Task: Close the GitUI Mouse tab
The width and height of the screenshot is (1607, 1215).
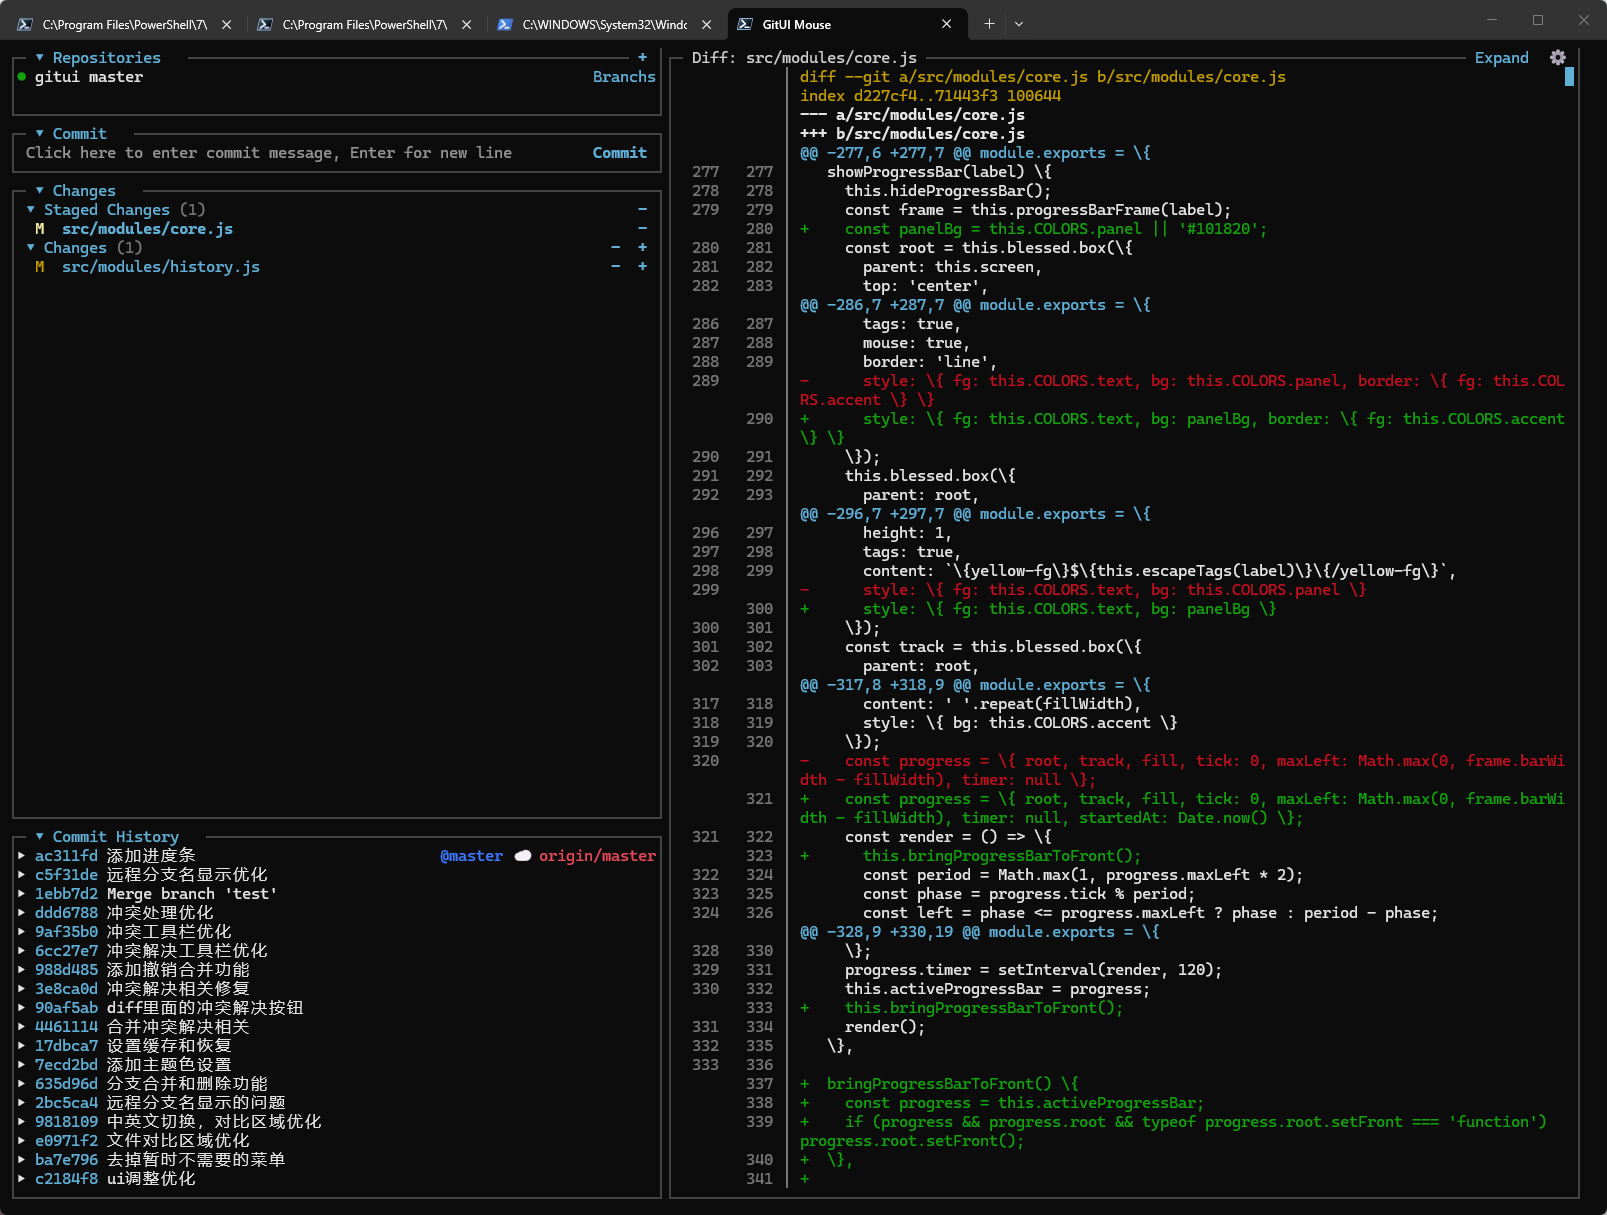Action: point(947,24)
